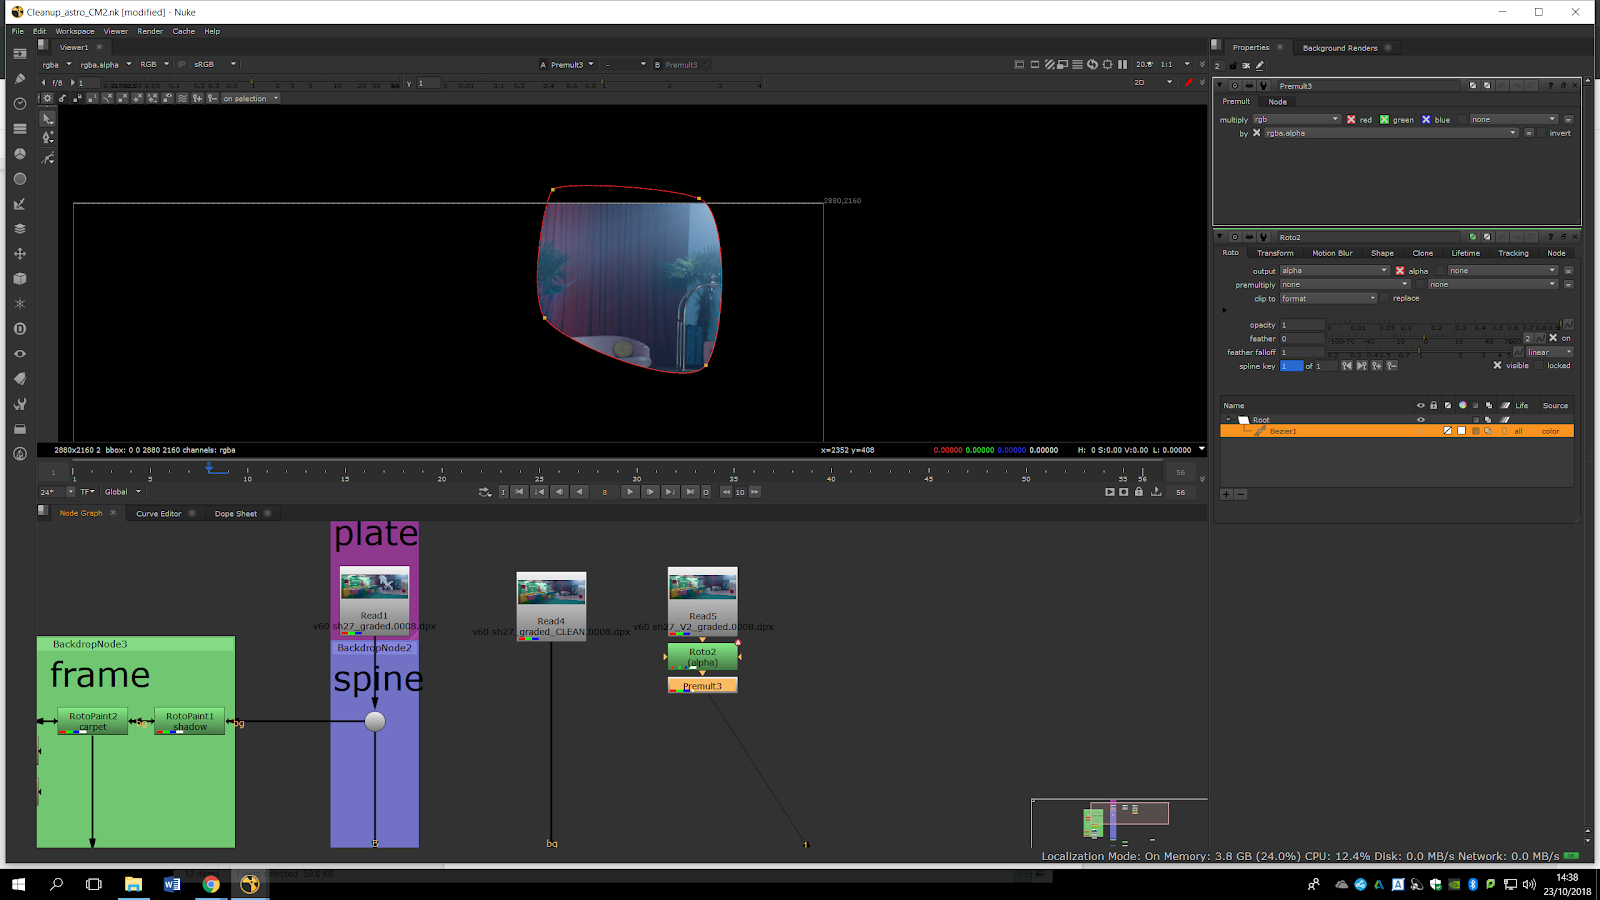
Task: Click add spline key icon in Roto2
Action: pyautogui.click(x=1377, y=366)
